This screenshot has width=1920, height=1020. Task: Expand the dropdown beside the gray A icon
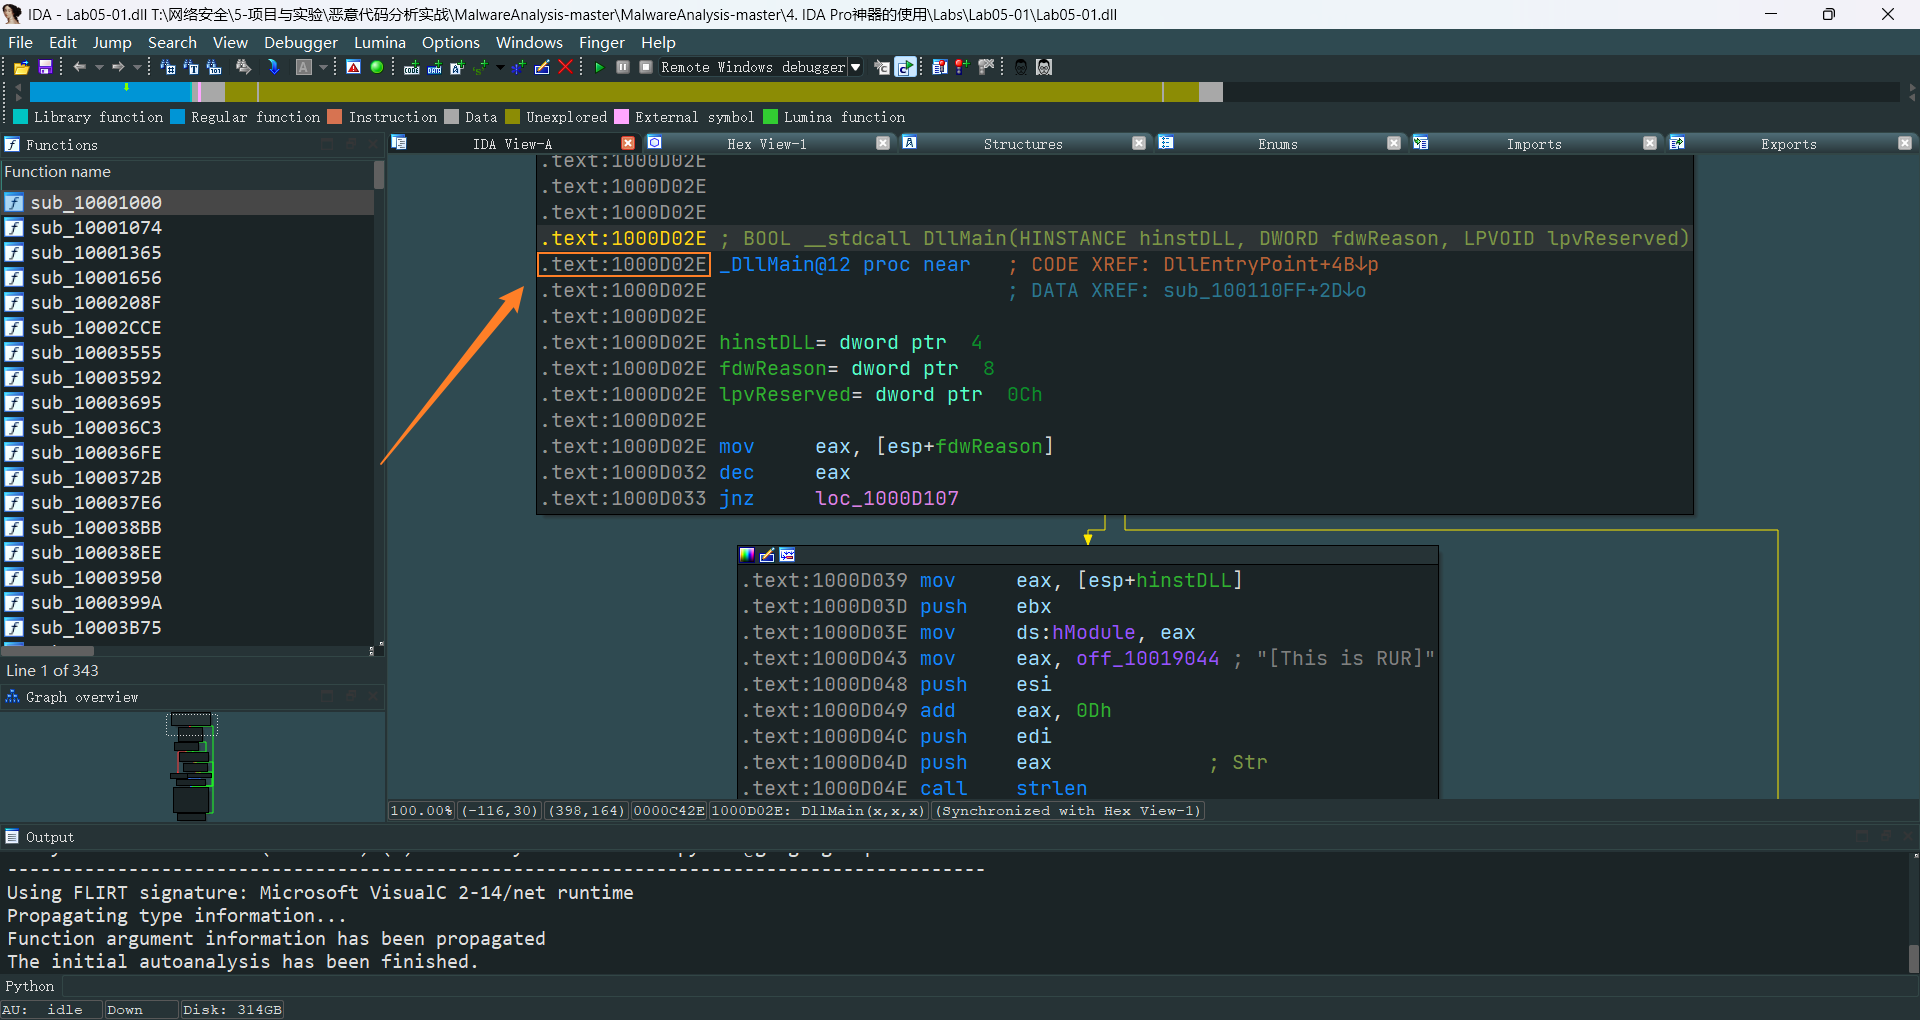click(323, 67)
